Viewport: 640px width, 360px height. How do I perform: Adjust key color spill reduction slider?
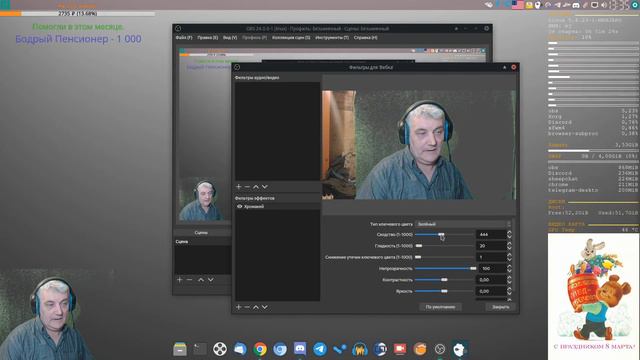444,257
